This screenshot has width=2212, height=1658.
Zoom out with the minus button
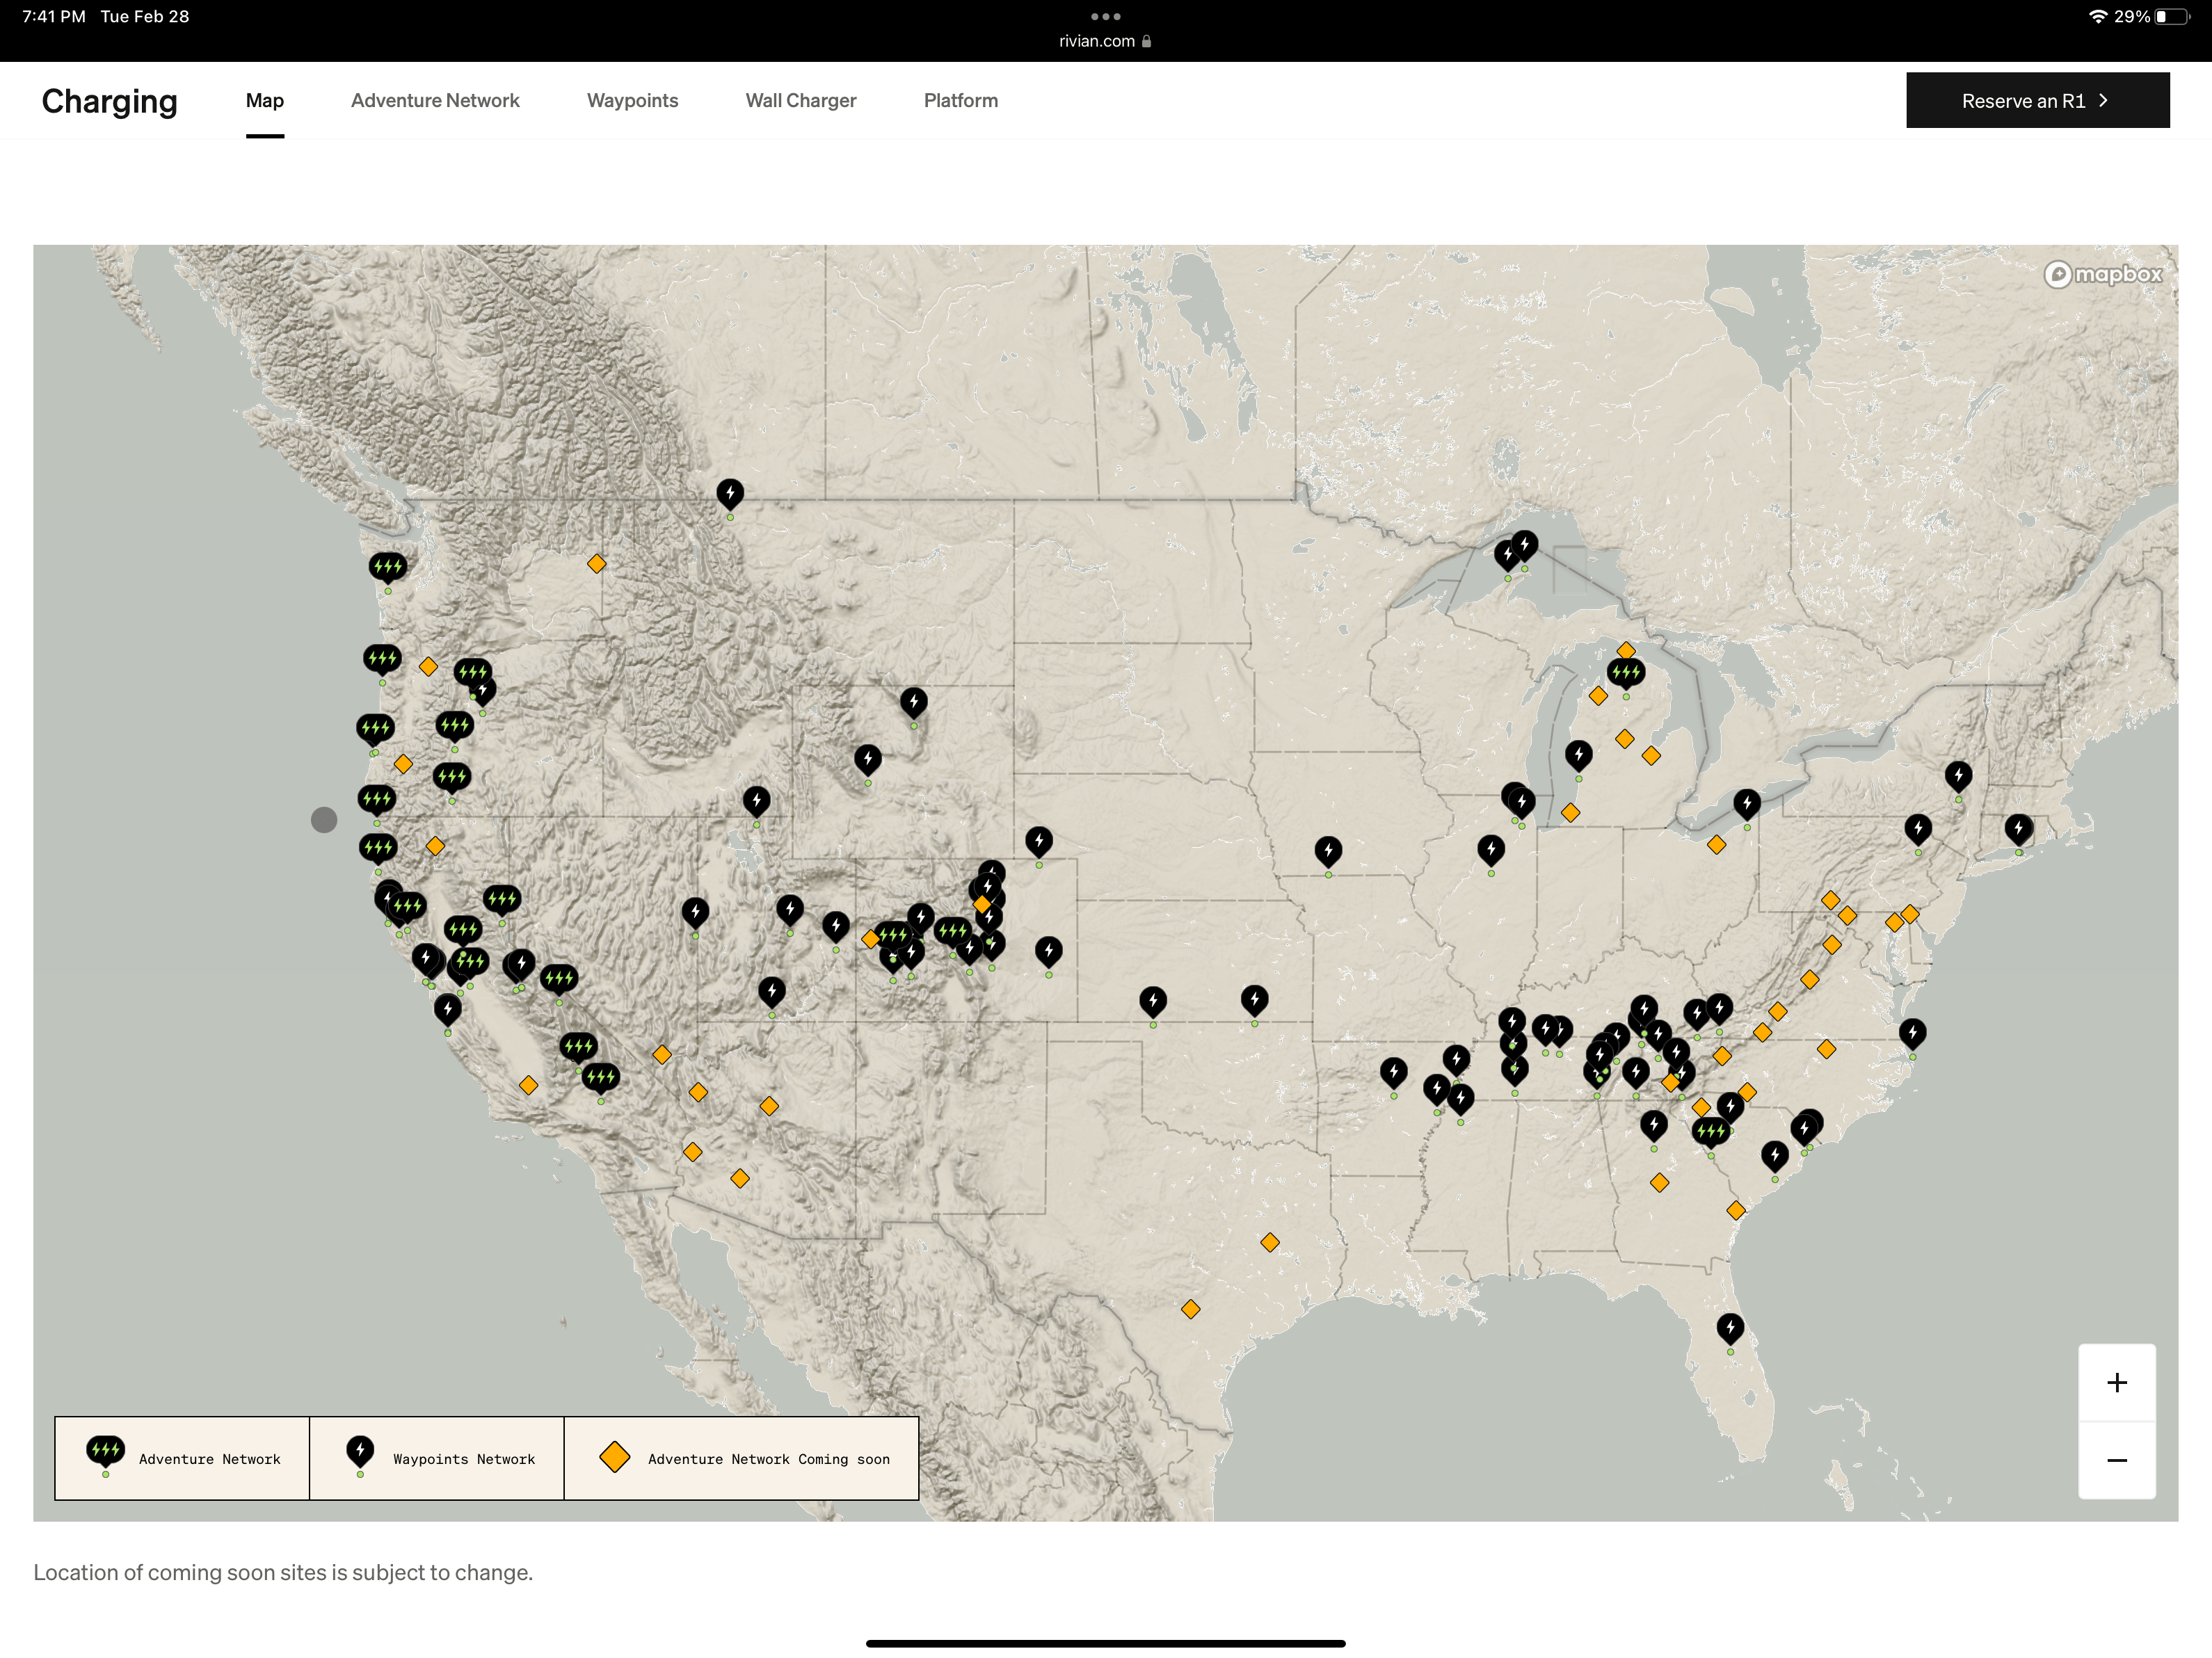tap(2116, 1461)
